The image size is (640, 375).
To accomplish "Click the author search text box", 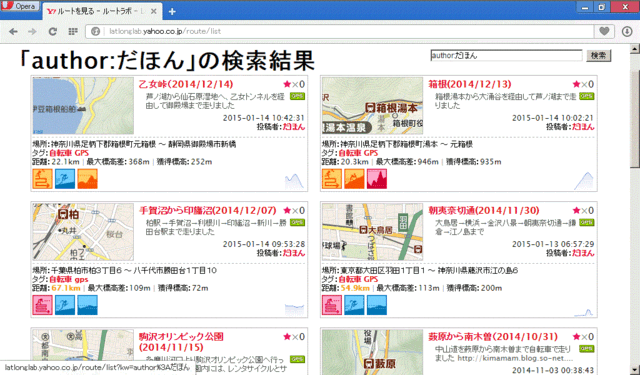I will coord(506,55).
